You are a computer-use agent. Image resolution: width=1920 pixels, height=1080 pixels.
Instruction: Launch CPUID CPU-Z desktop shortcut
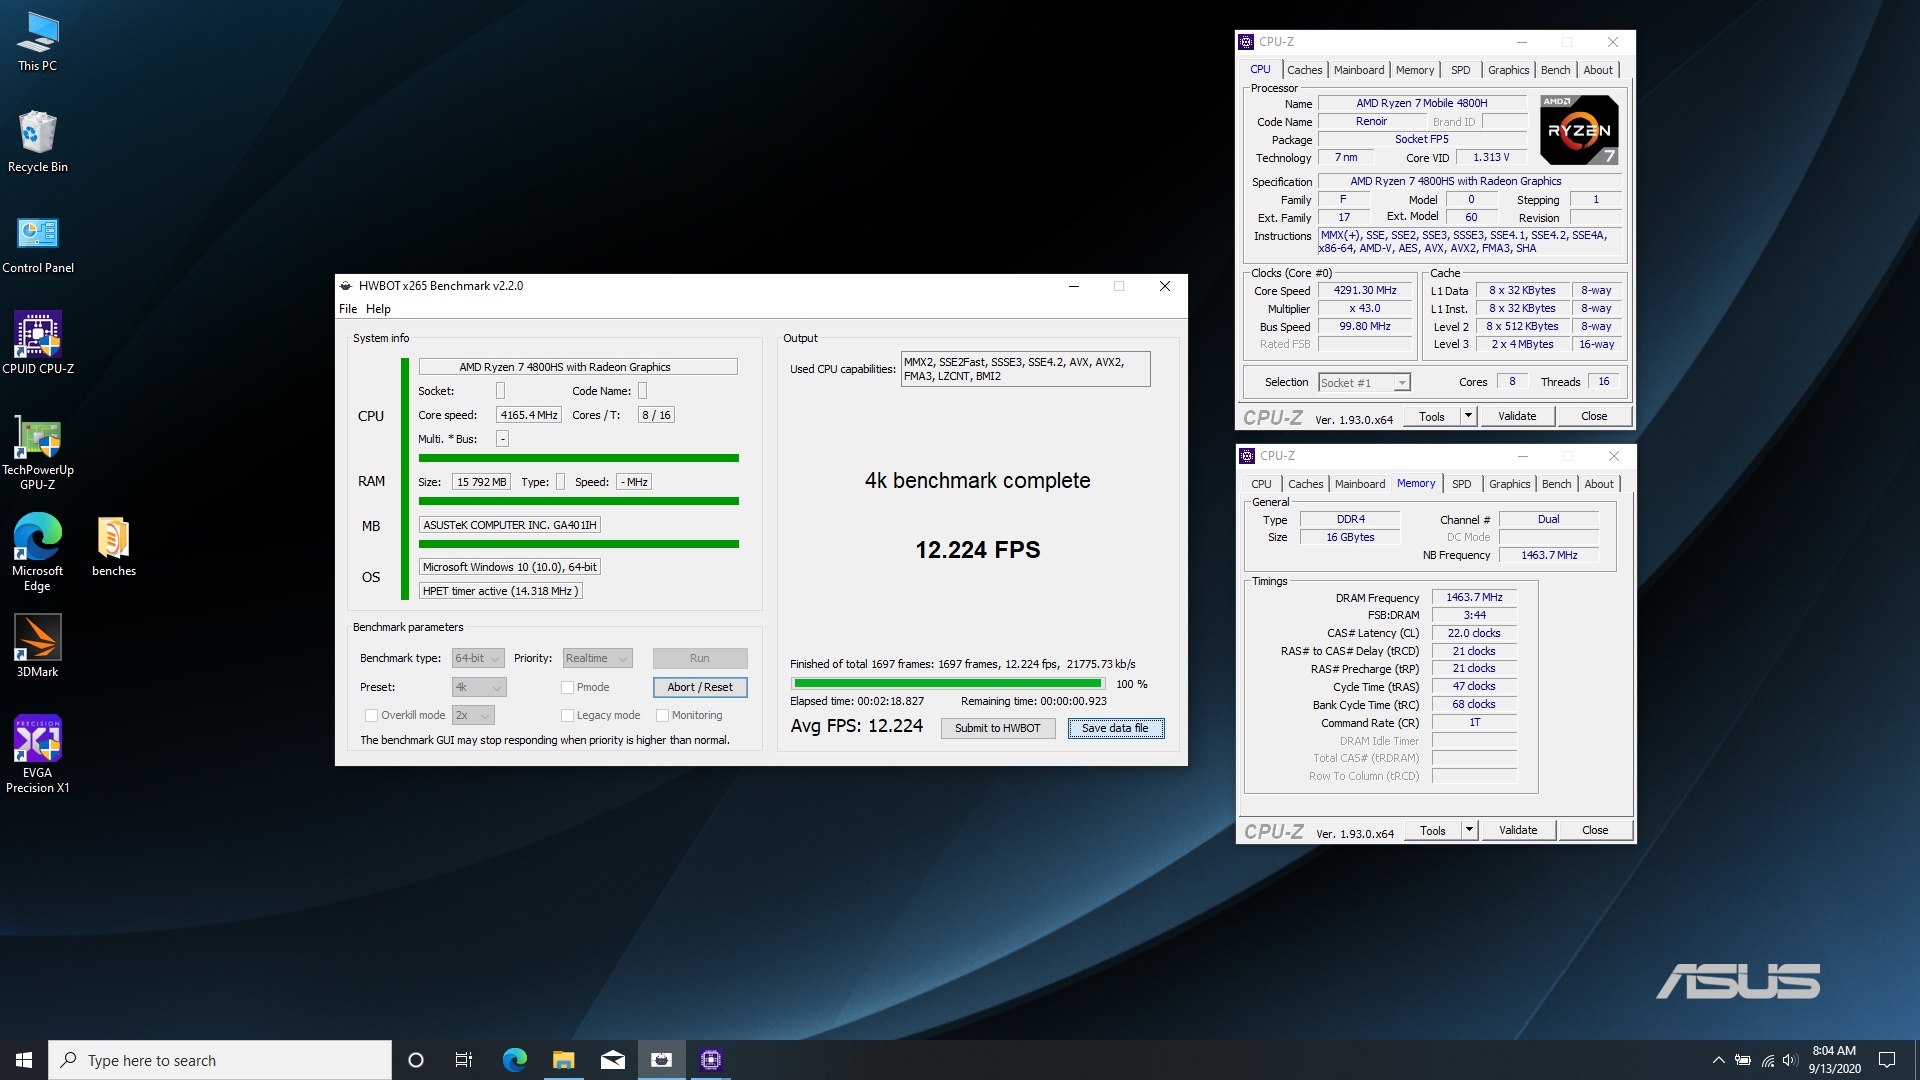37,343
